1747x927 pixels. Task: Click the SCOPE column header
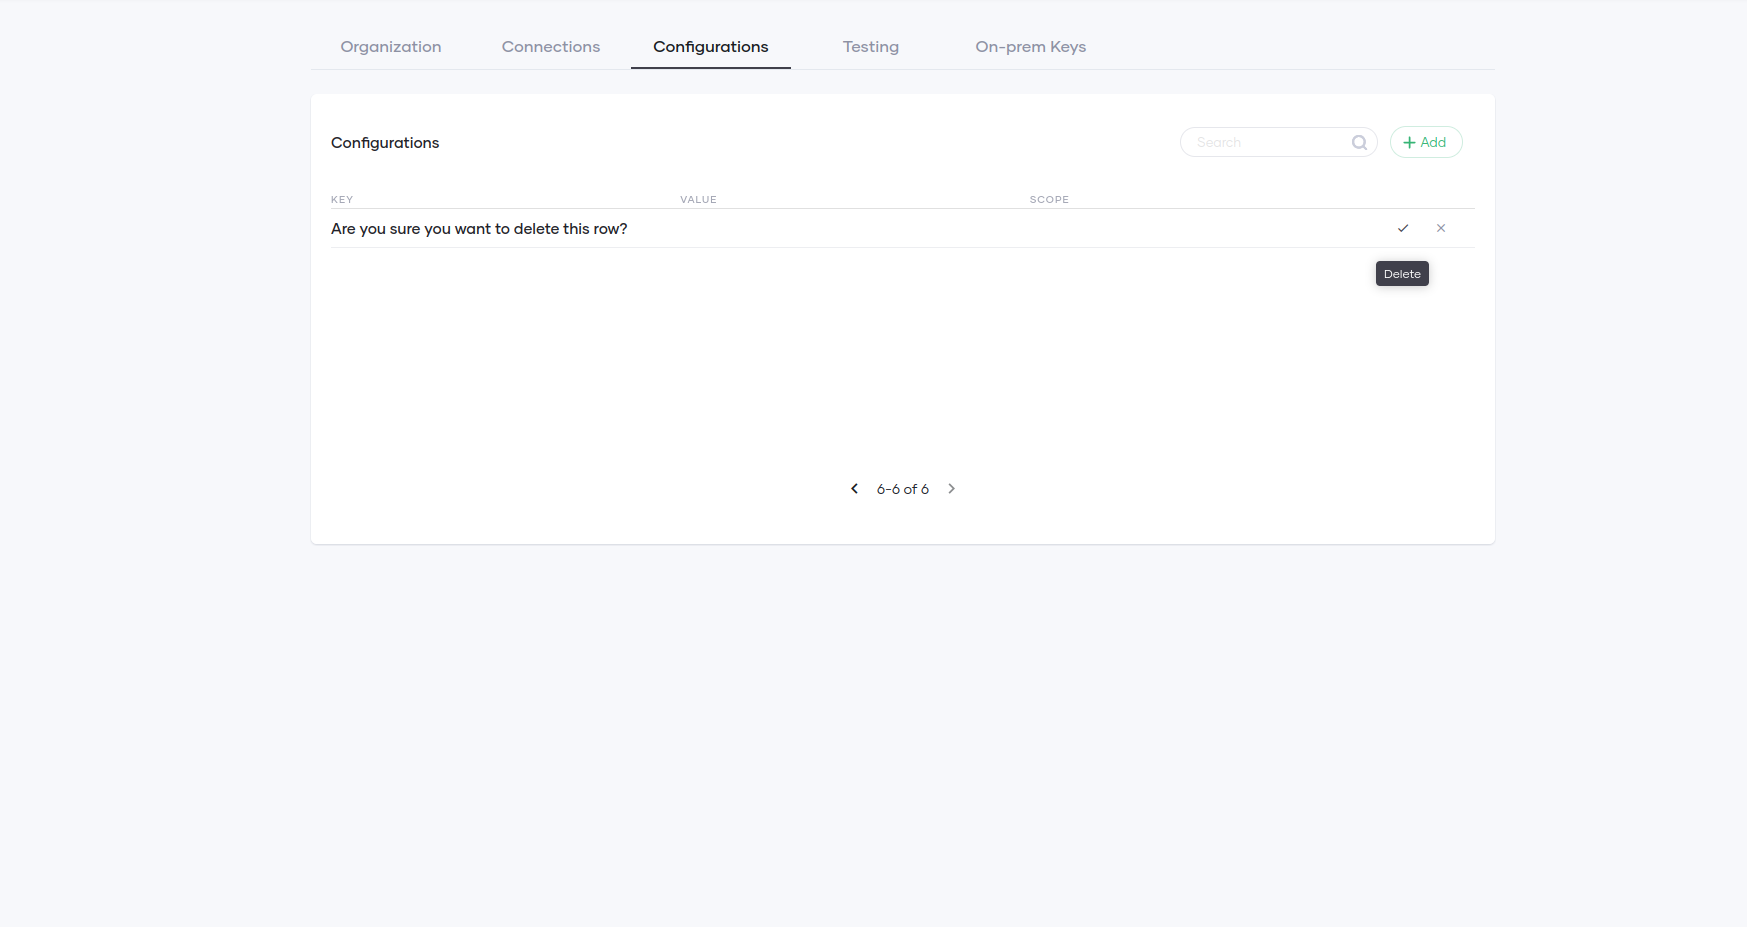coord(1049,199)
